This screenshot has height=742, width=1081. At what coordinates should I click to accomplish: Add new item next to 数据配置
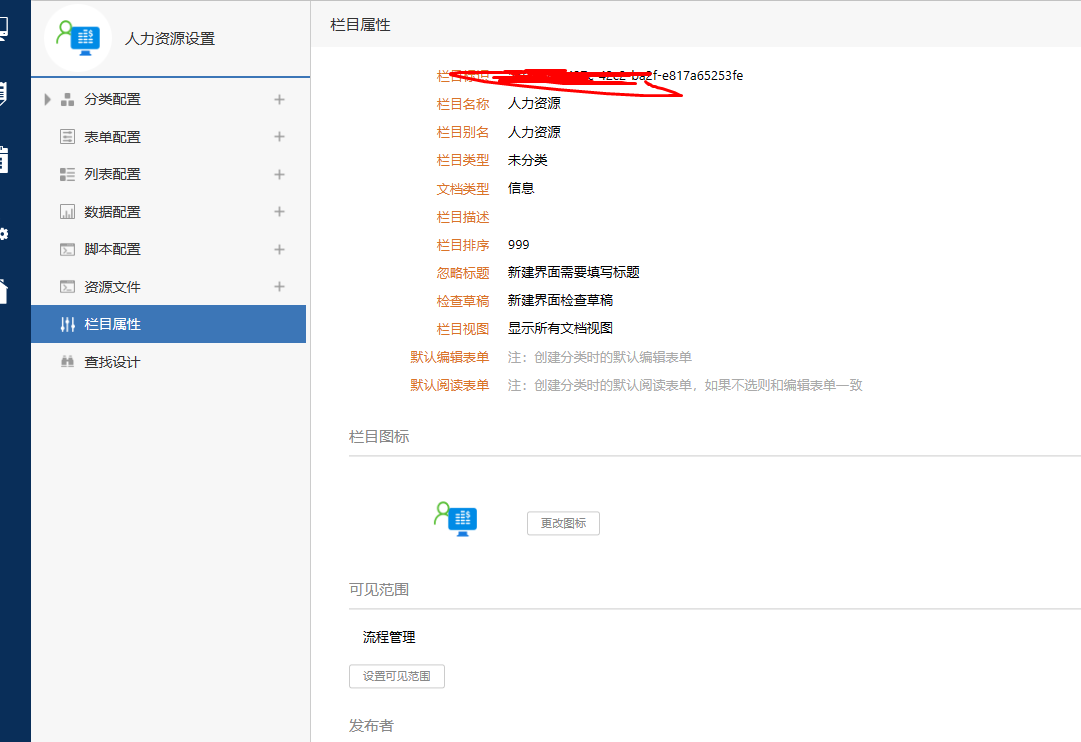tap(279, 212)
